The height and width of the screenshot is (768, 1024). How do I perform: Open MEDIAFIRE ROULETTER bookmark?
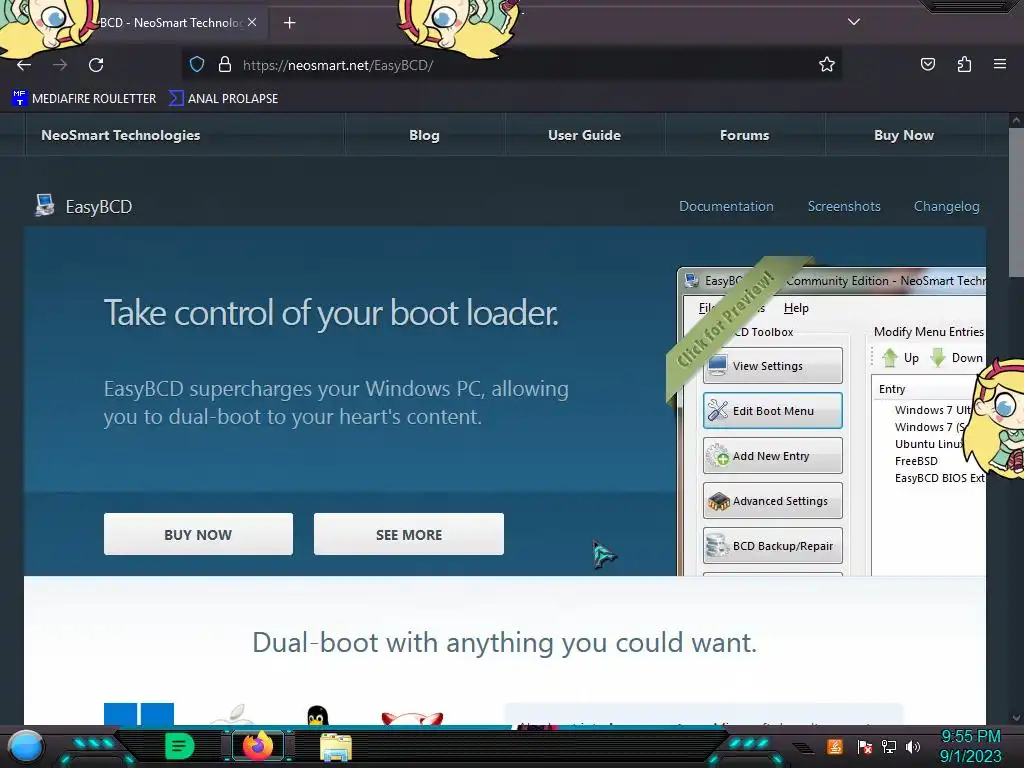click(x=84, y=99)
